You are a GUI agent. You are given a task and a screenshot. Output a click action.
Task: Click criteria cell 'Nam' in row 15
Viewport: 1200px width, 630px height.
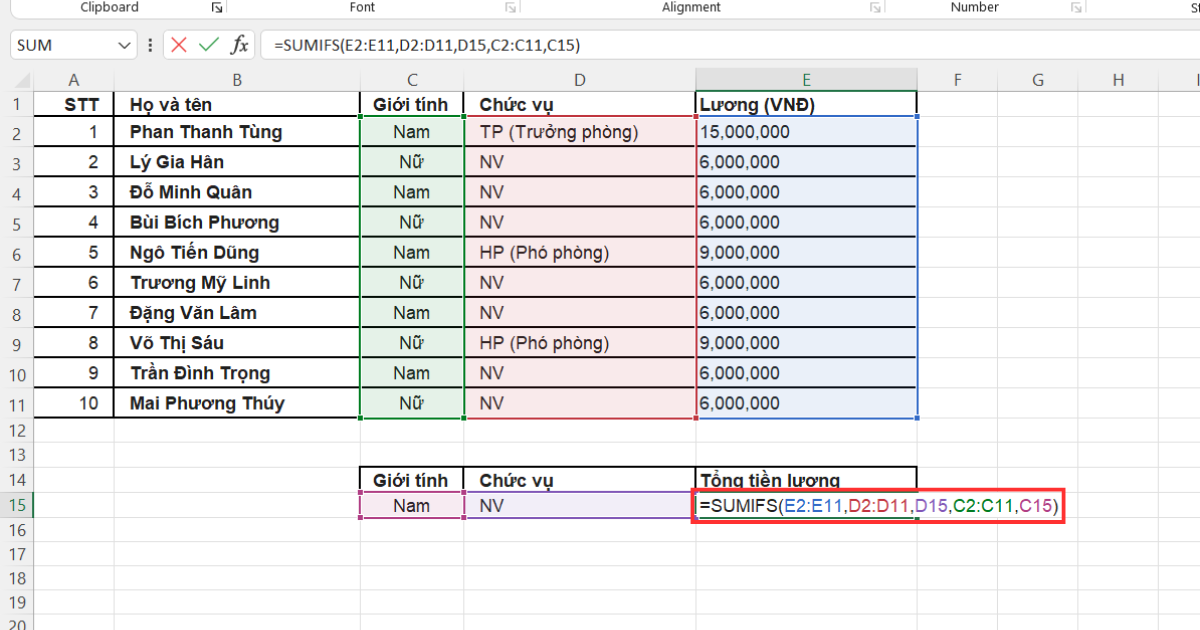coord(412,505)
